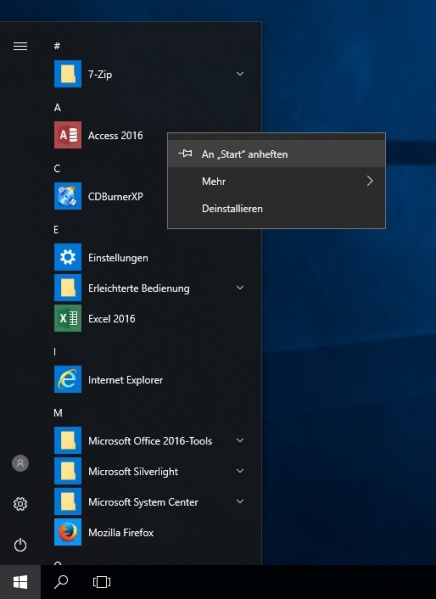Launch Excel 2016 via its green icon

click(68, 318)
